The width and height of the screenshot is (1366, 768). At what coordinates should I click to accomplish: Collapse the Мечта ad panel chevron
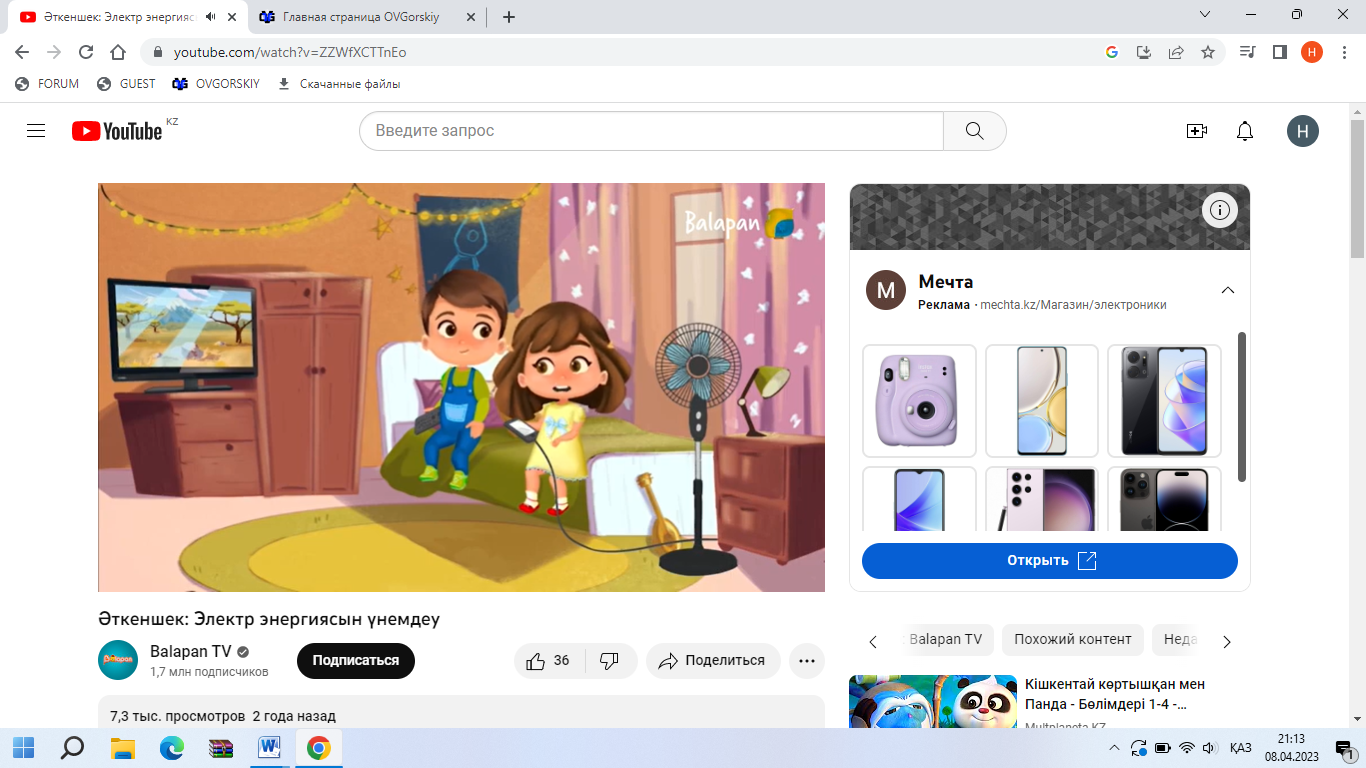1228,290
